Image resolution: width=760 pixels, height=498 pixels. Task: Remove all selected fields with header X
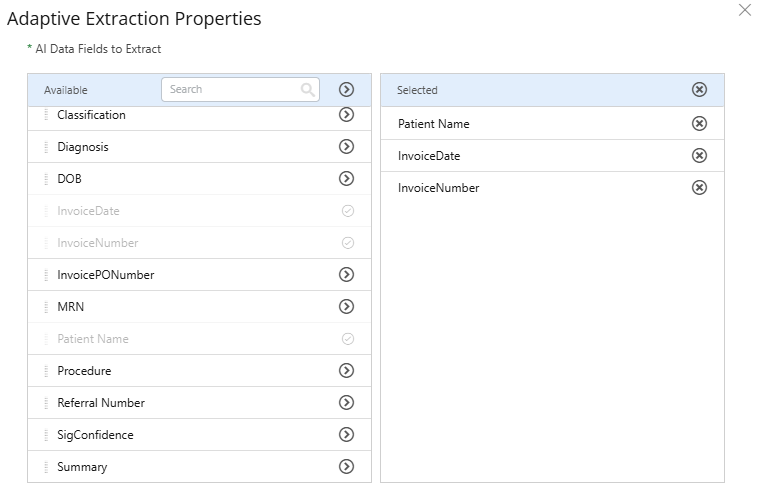point(700,90)
